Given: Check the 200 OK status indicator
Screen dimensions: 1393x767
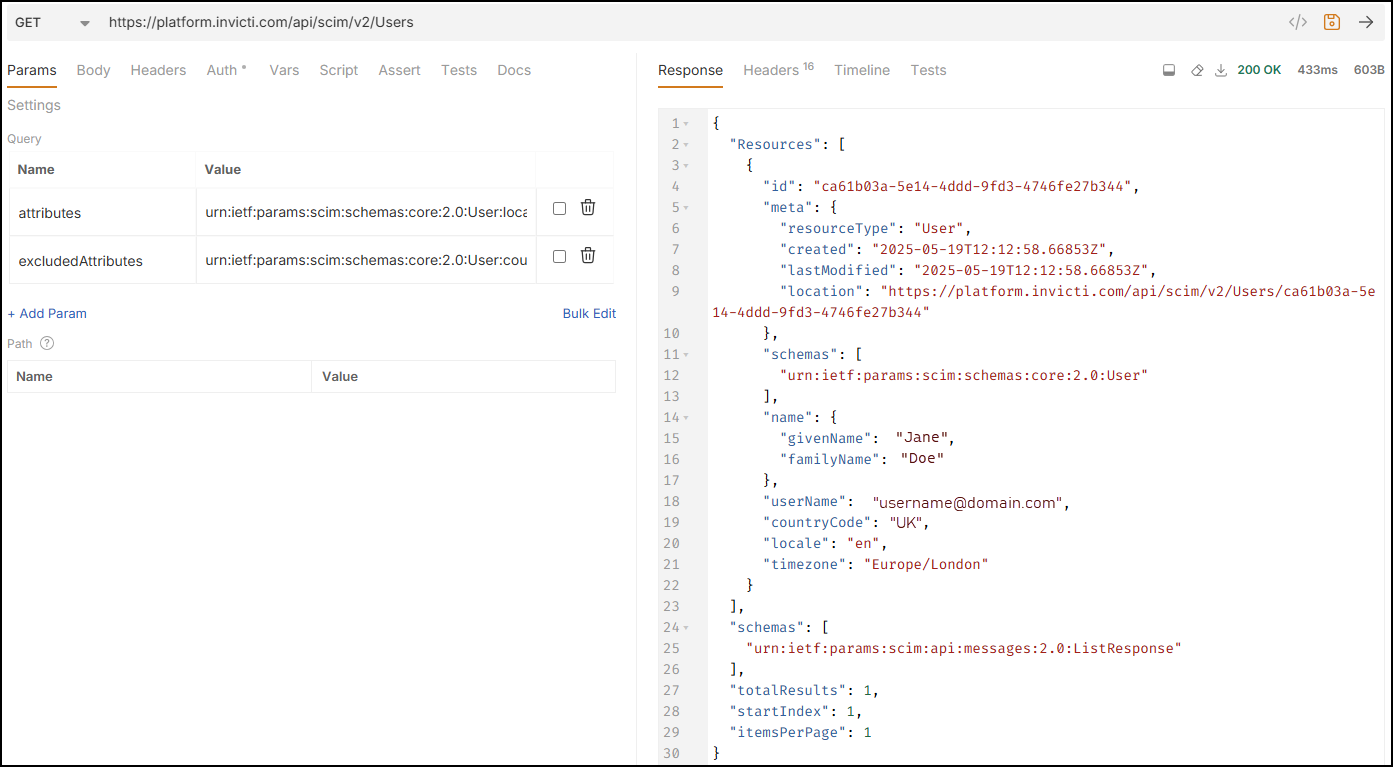Looking at the screenshot, I should pyautogui.click(x=1258, y=70).
